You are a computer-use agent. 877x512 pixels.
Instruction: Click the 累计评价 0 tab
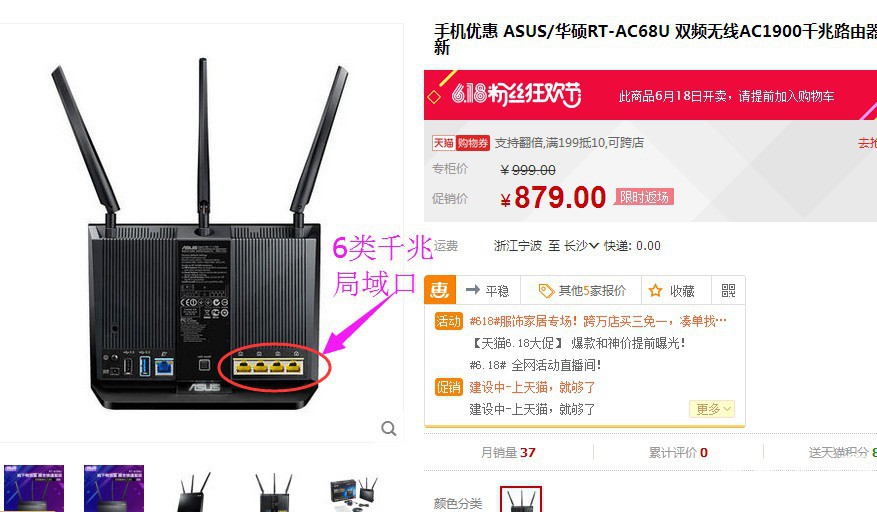678,452
